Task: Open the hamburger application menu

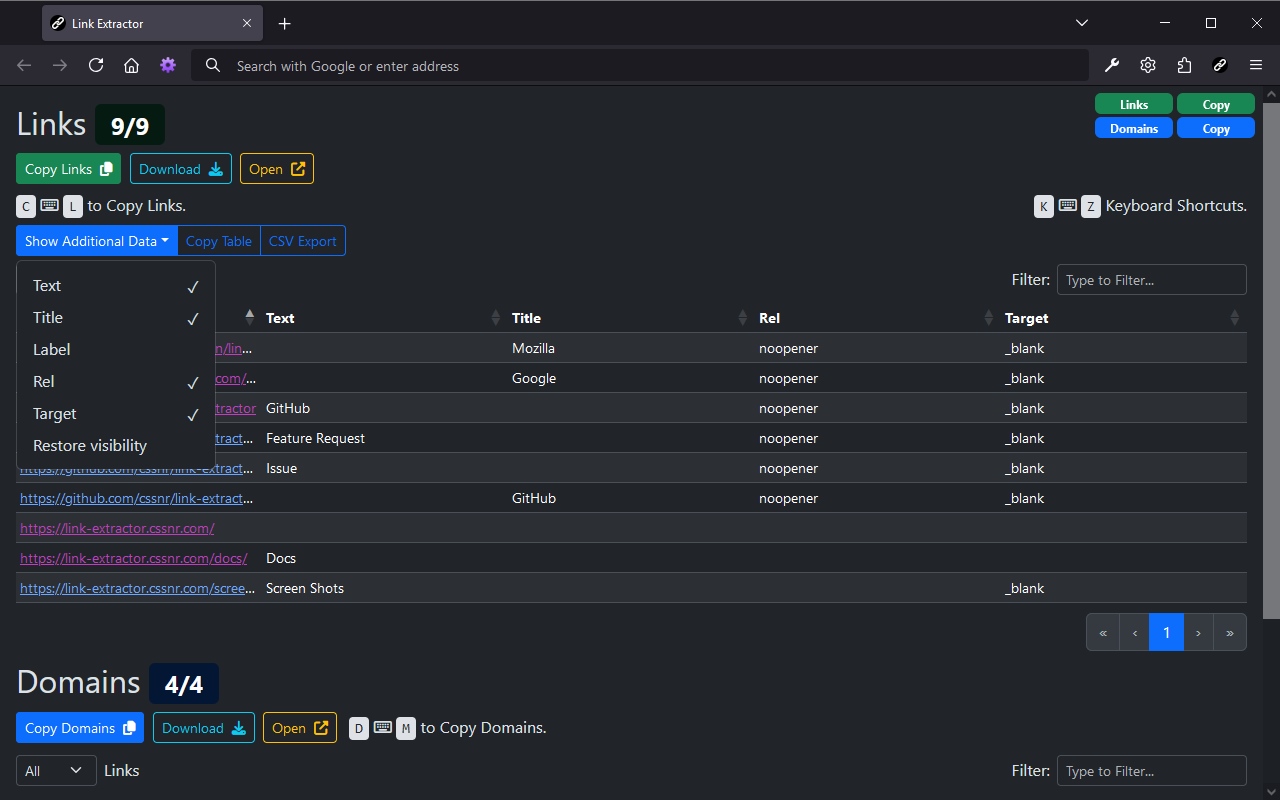Action: pyautogui.click(x=1256, y=65)
